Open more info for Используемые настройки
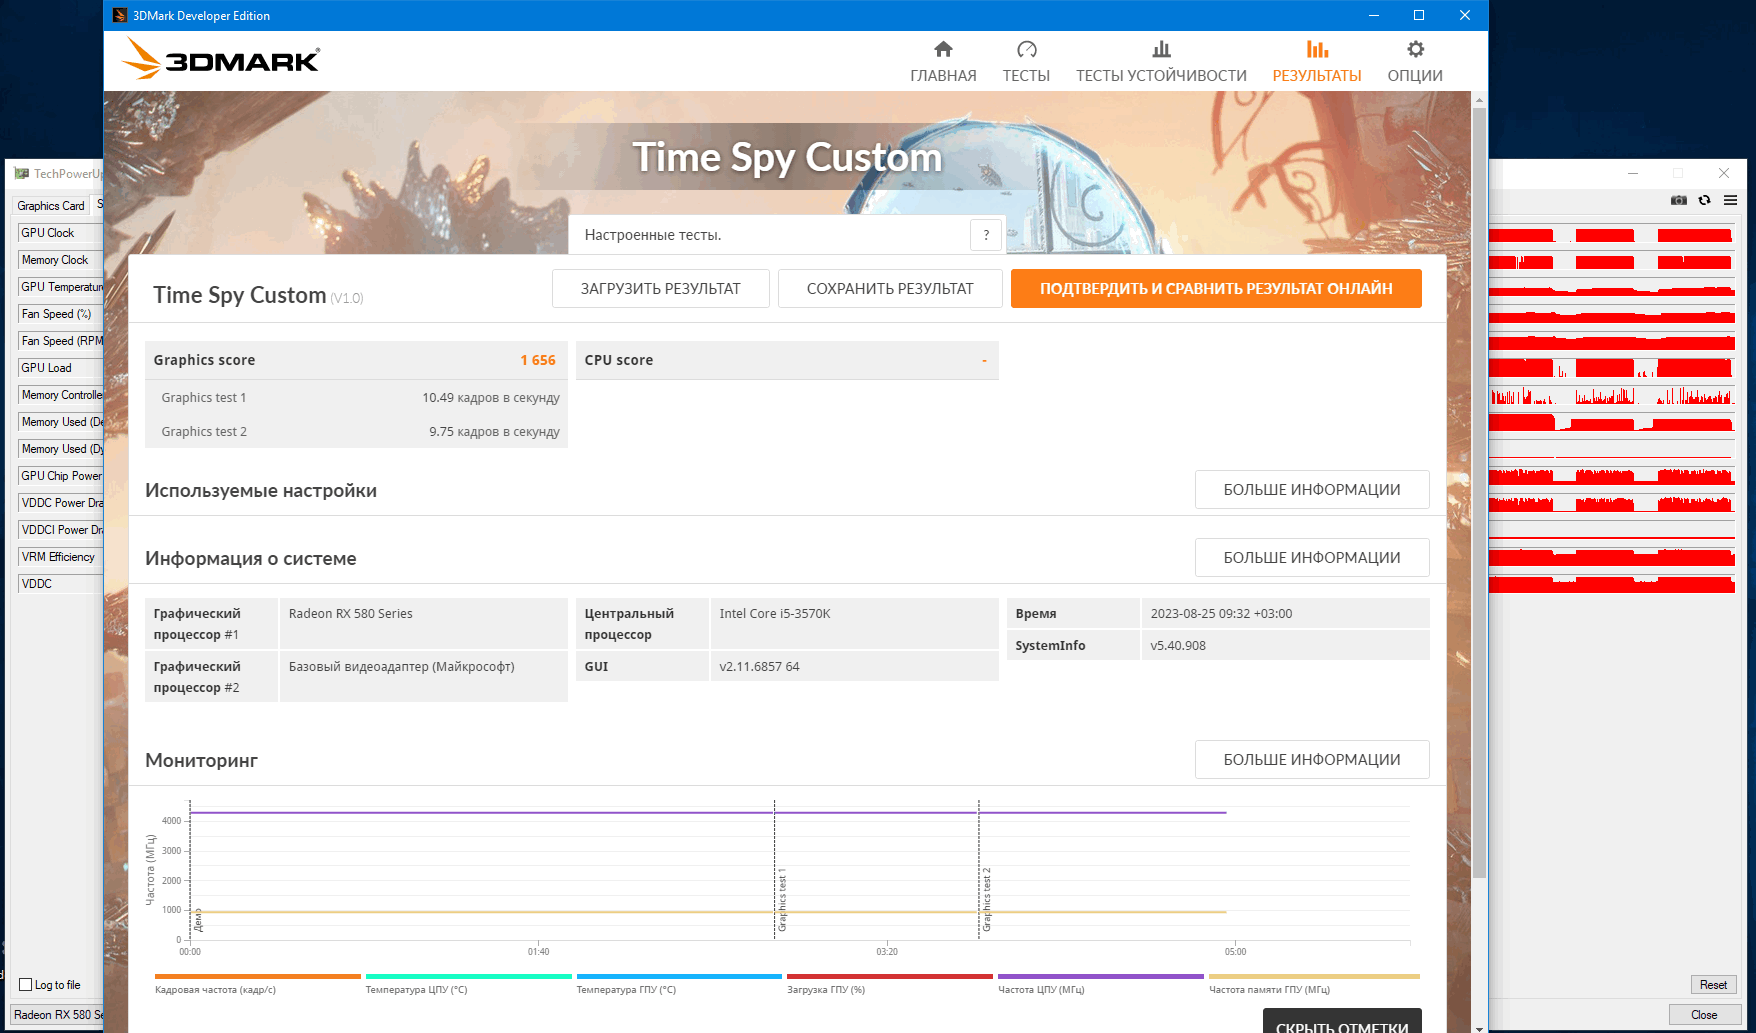The image size is (1756, 1033). point(1312,490)
